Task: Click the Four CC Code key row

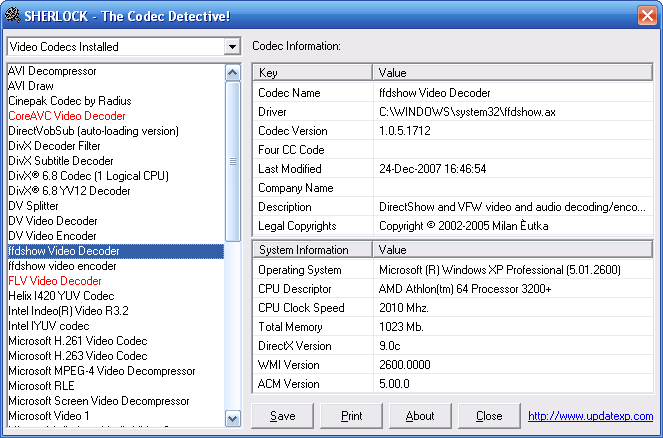Action: (313, 150)
